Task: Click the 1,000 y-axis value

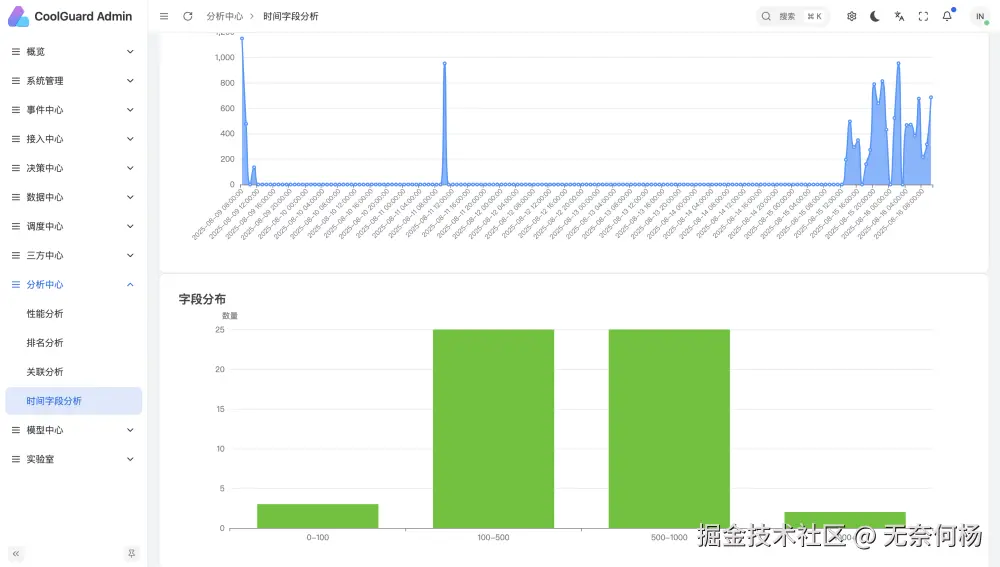Action: 224,57
